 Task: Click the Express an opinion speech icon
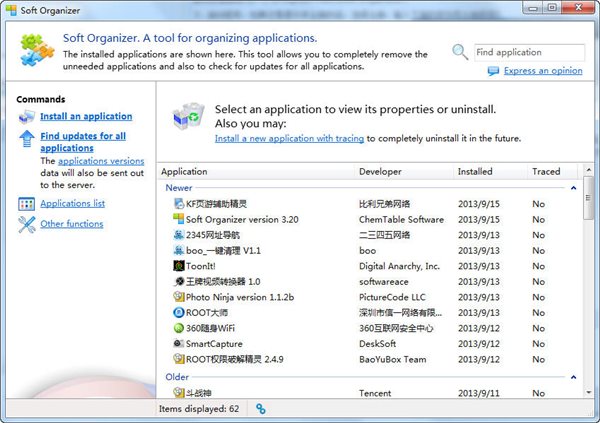[x=494, y=72]
